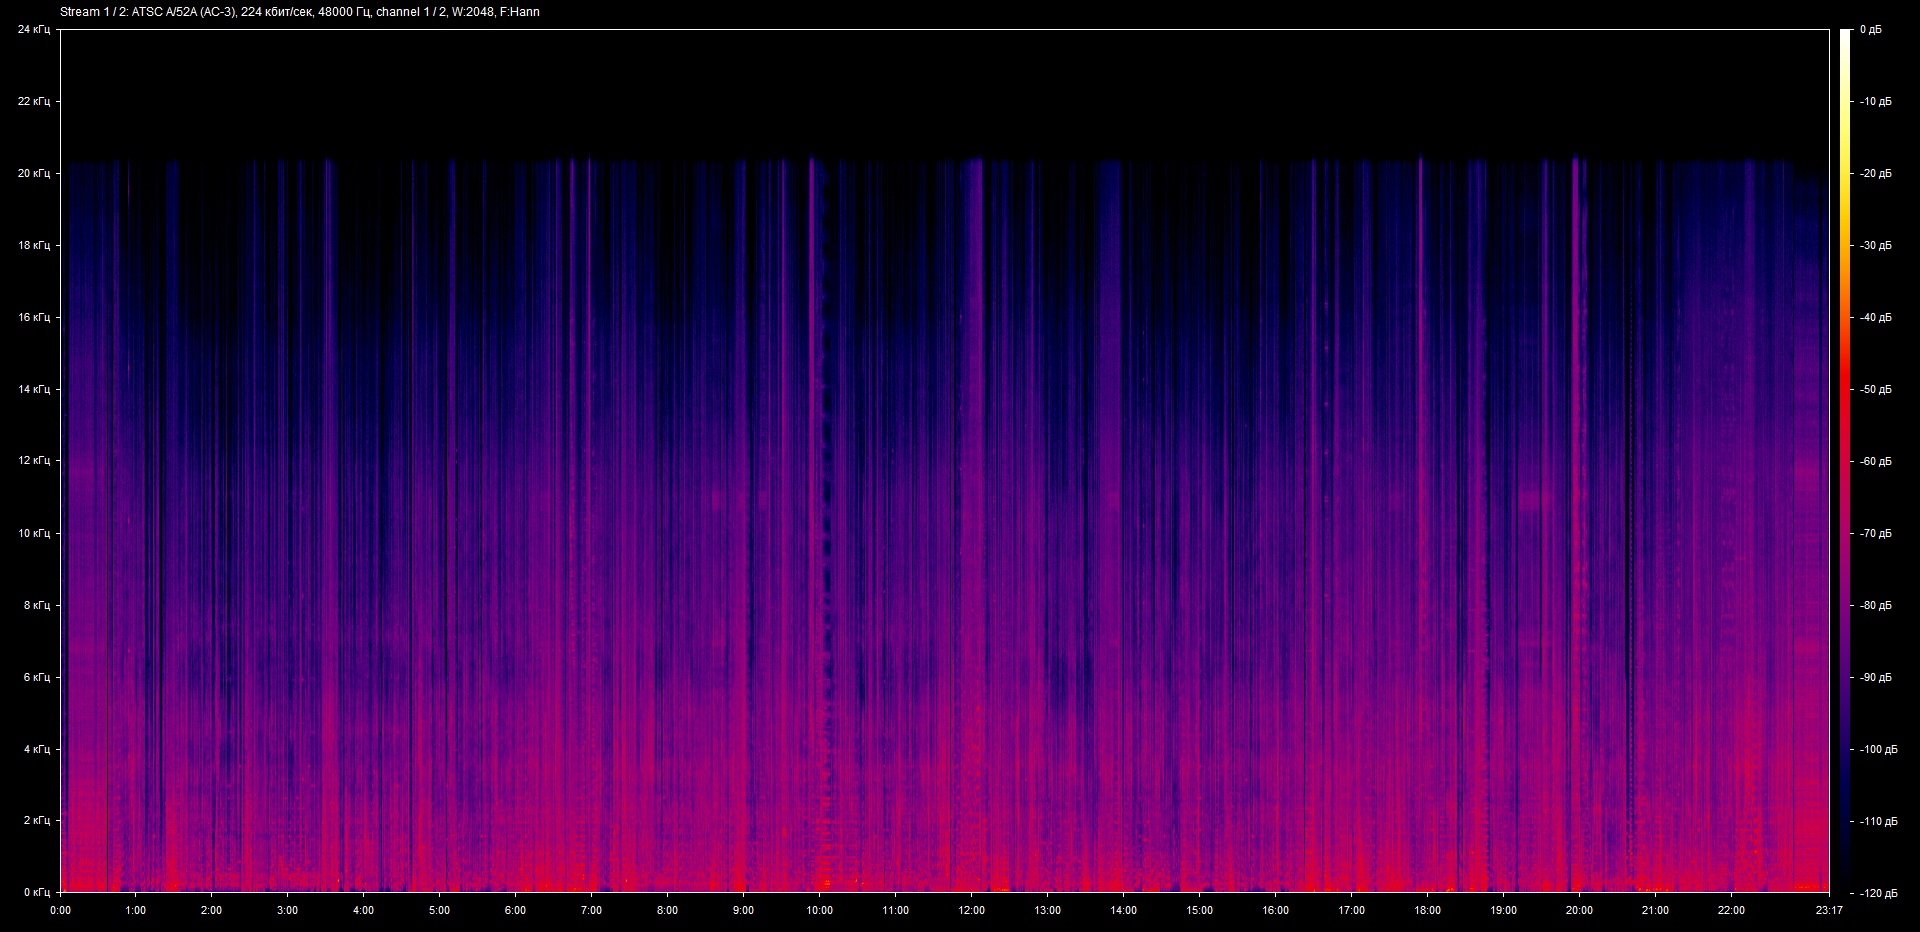
Task: Click the 10:00 time axis marker
Action: click(819, 910)
